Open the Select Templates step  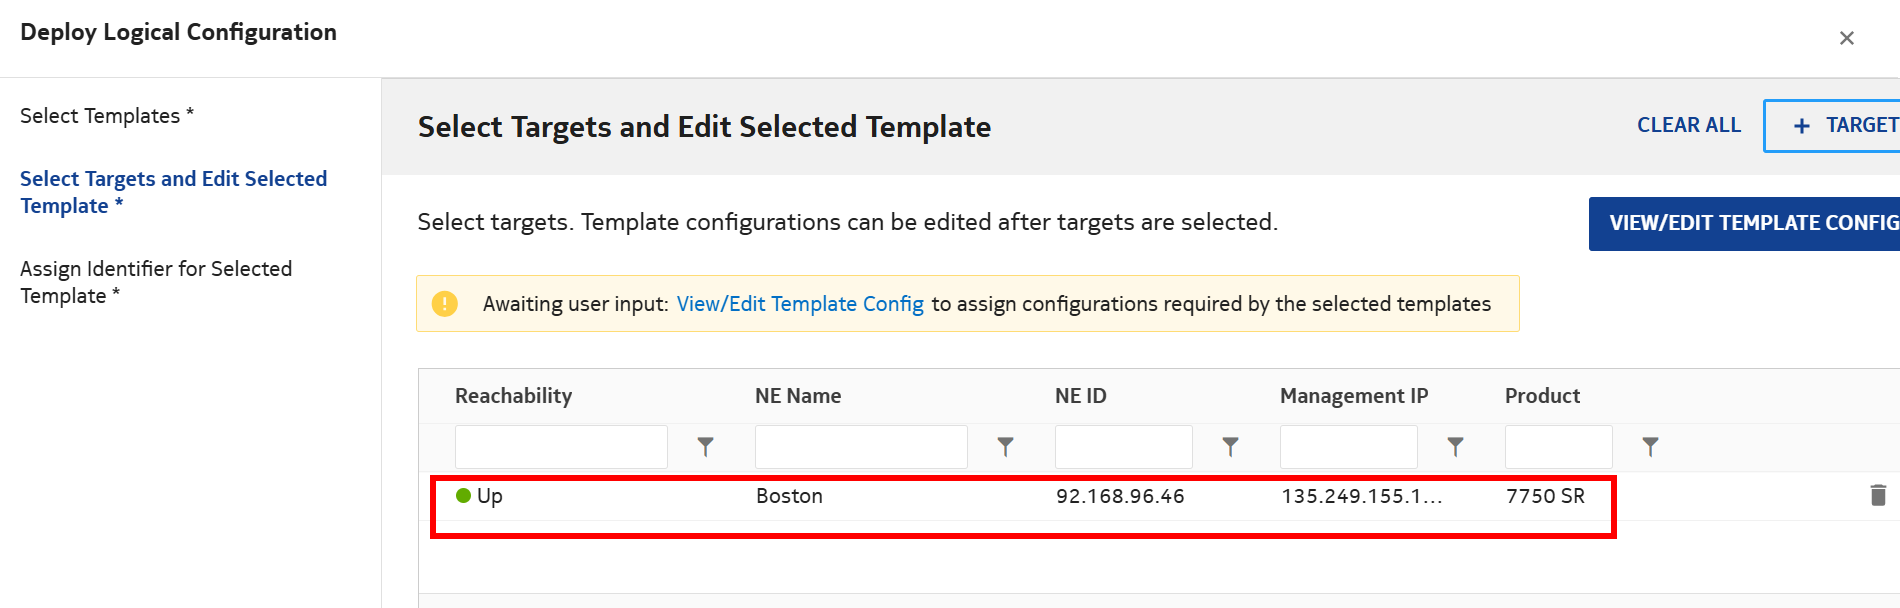(106, 116)
